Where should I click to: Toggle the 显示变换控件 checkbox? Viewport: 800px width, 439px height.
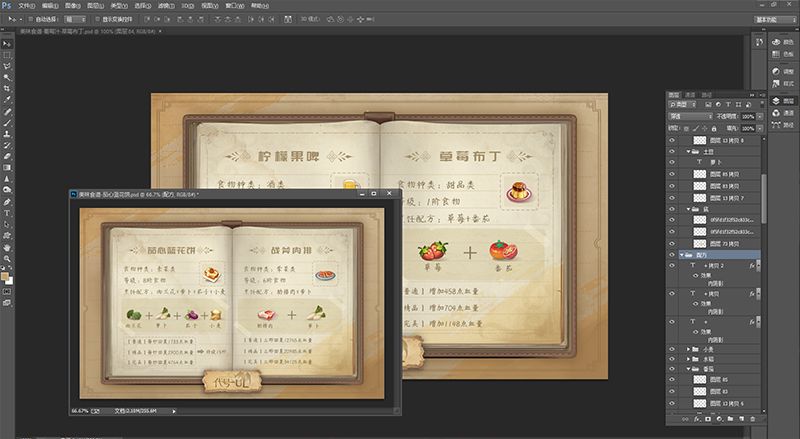point(98,19)
